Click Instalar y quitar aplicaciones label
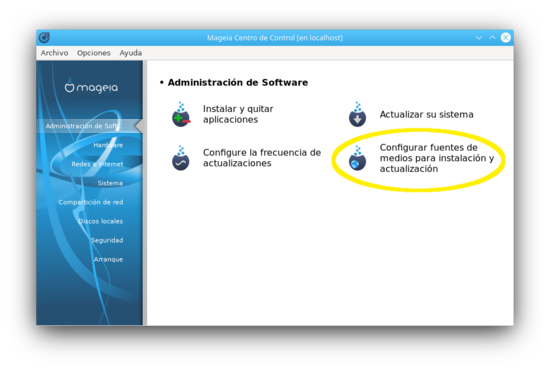Viewport: 550px width, 369px height. point(238,114)
